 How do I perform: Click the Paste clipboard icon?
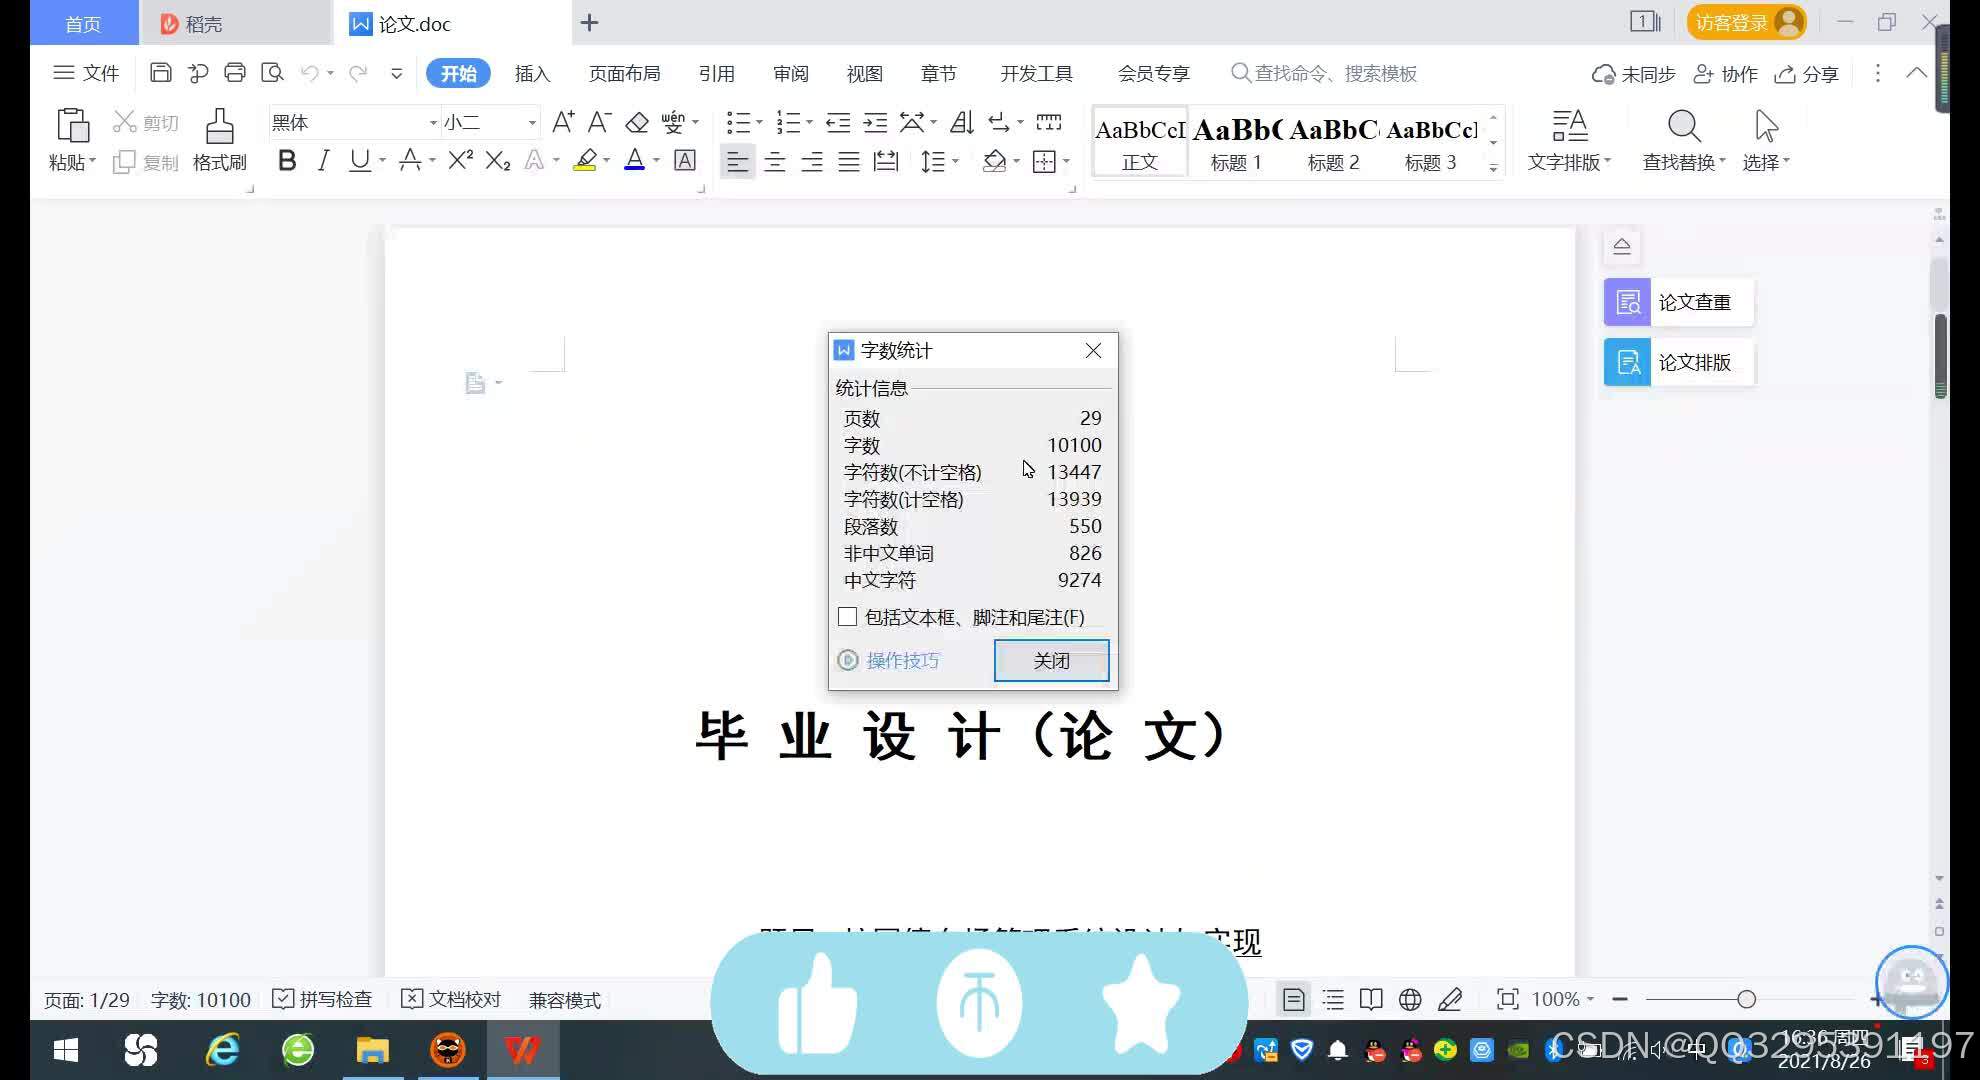pyautogui.click(x=72, y=127)
